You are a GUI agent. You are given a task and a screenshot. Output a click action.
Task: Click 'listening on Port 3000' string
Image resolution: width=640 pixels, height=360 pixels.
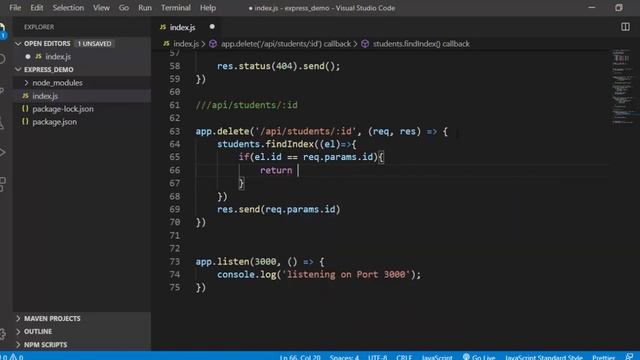pos(346,274)
